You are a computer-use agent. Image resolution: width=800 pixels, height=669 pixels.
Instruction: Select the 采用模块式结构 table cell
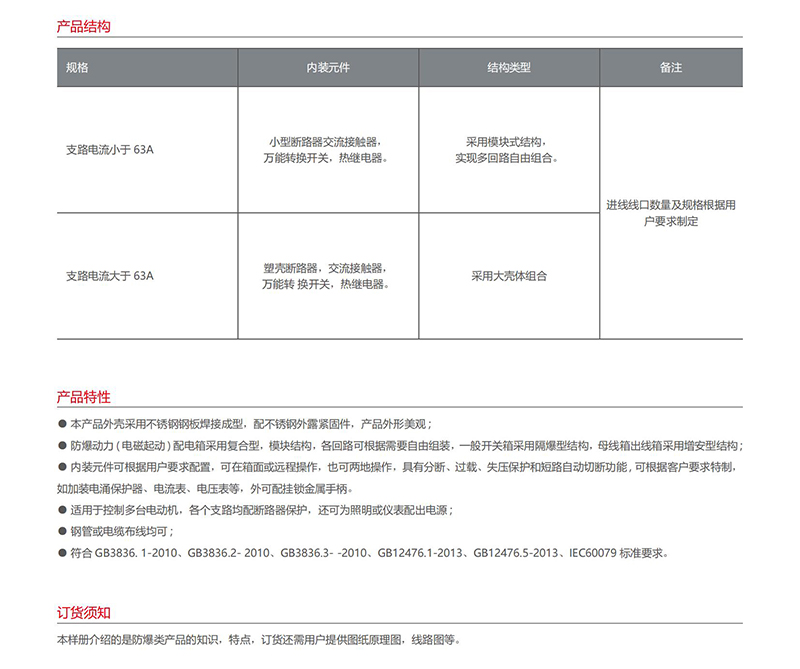click(x=508, y=150)
